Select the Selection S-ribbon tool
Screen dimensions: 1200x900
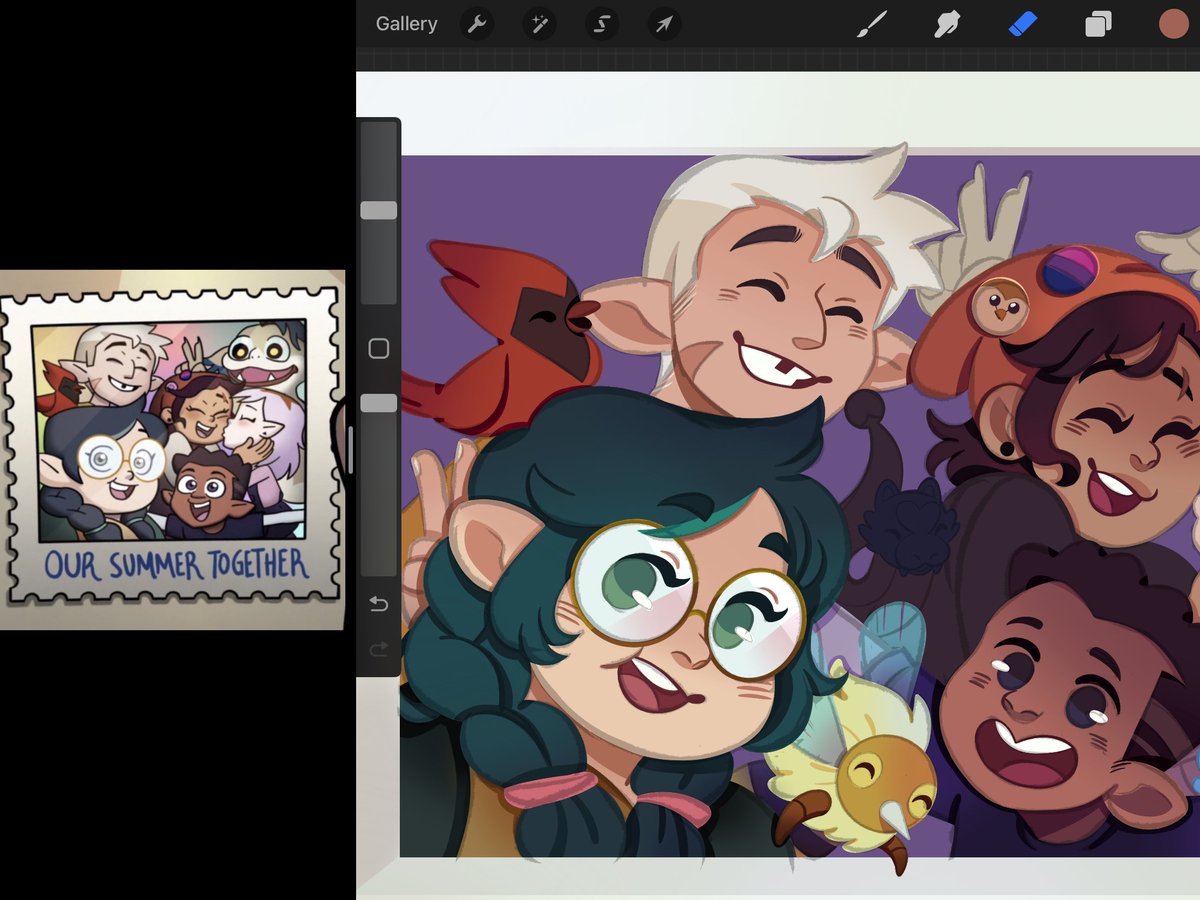(x=601, y=24)
